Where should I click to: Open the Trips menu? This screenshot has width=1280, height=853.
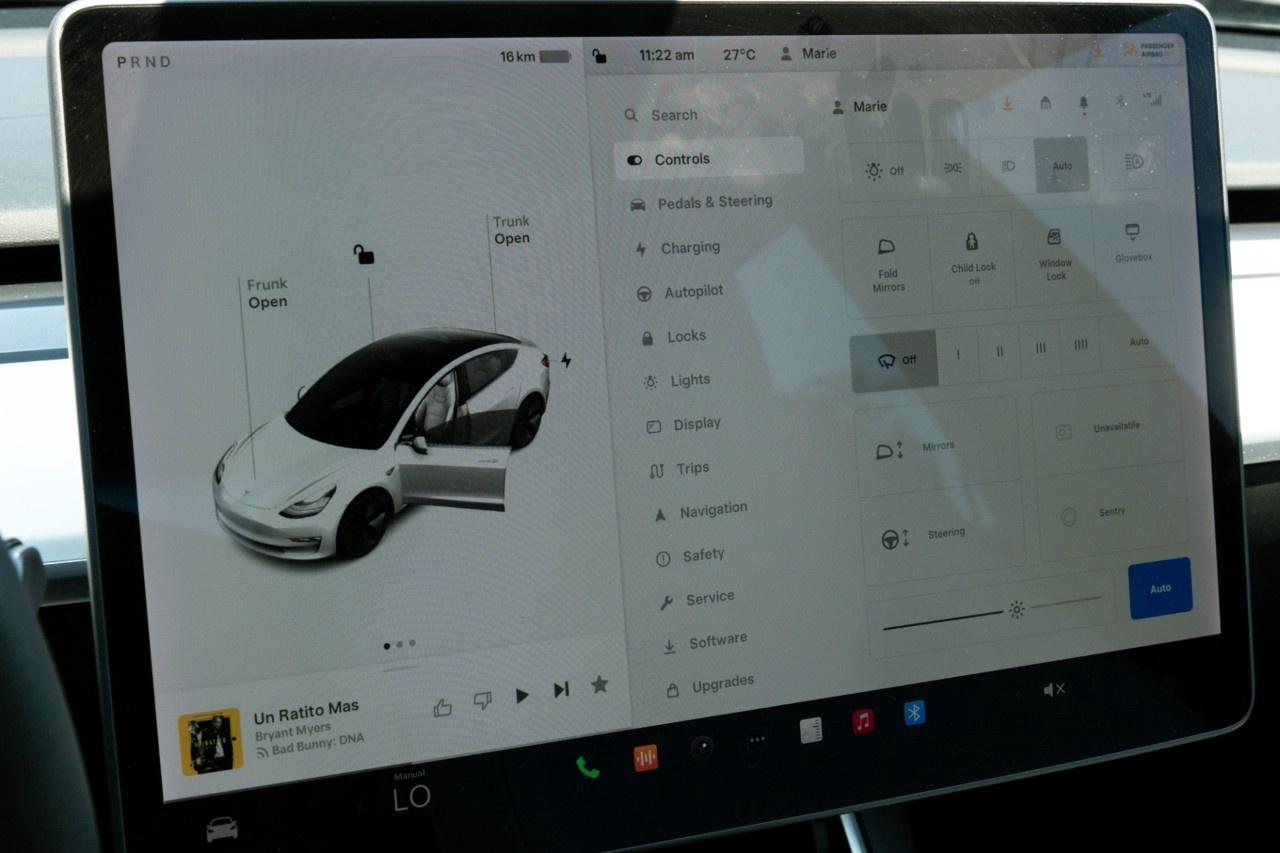[679, 469]
